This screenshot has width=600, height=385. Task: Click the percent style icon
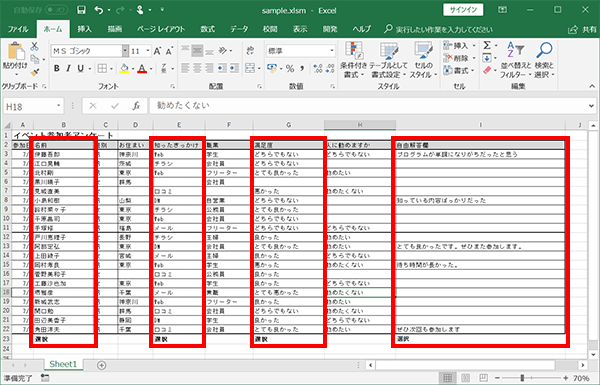click(x=290, y=69)
